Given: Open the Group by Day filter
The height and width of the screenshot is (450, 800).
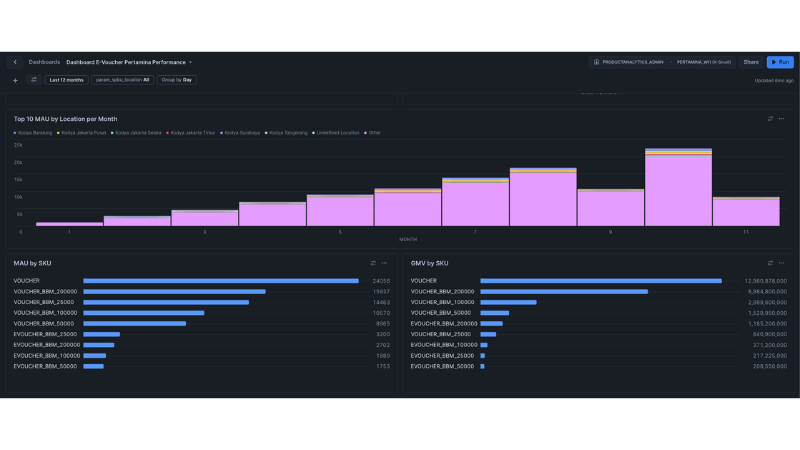Looking at the screenshot, I should pos(177,80).
